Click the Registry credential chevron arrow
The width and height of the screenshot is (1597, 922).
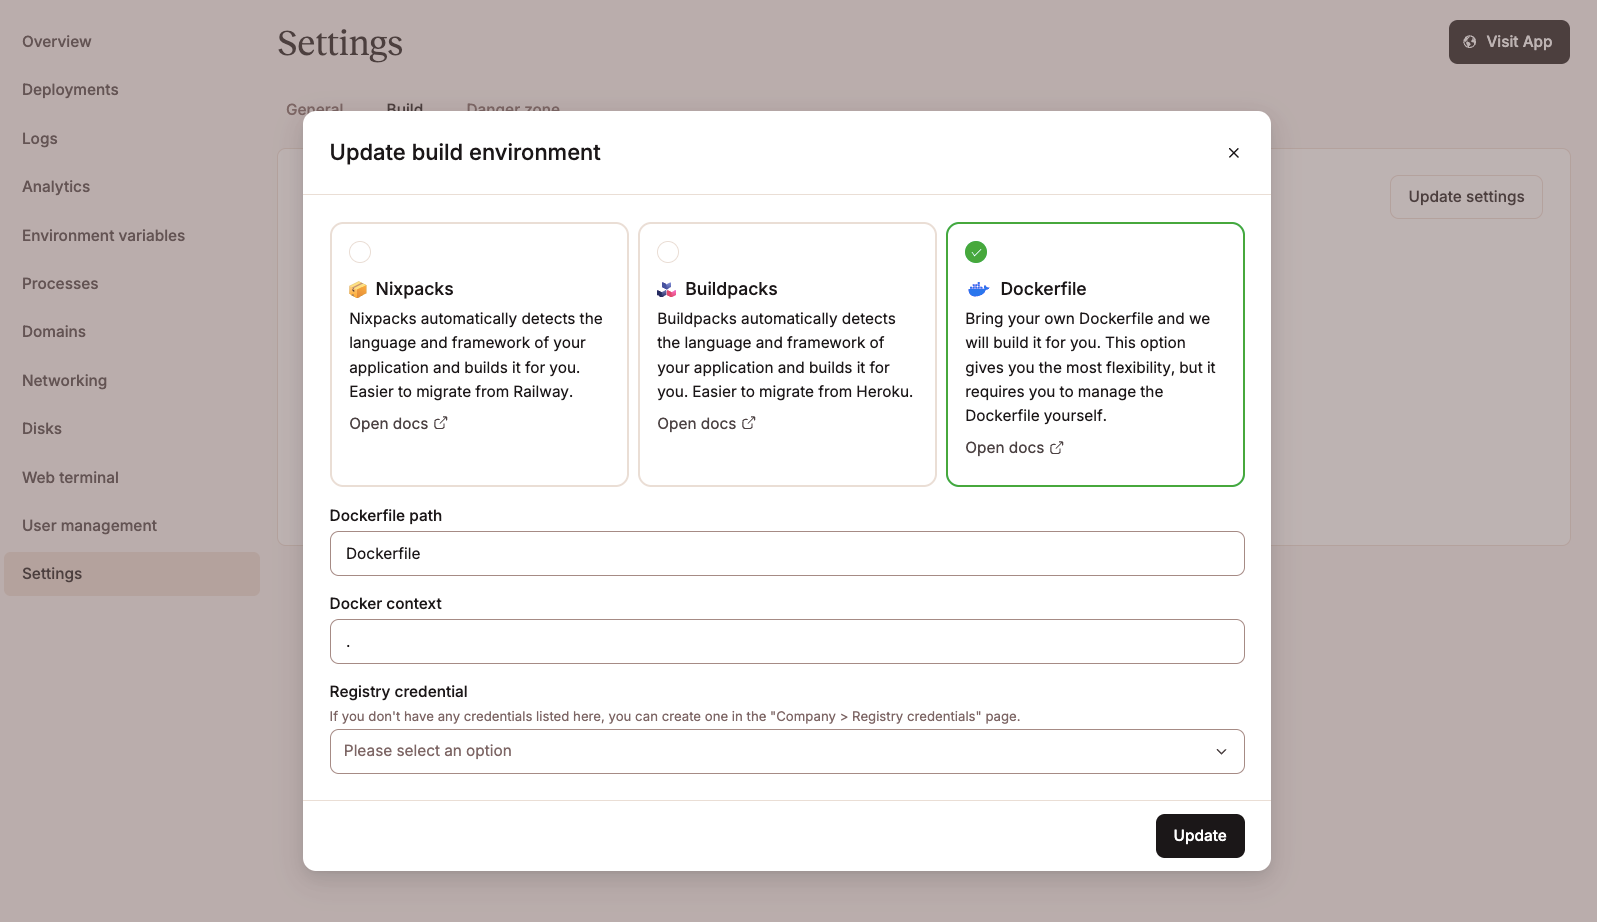tap(1221, 752)
